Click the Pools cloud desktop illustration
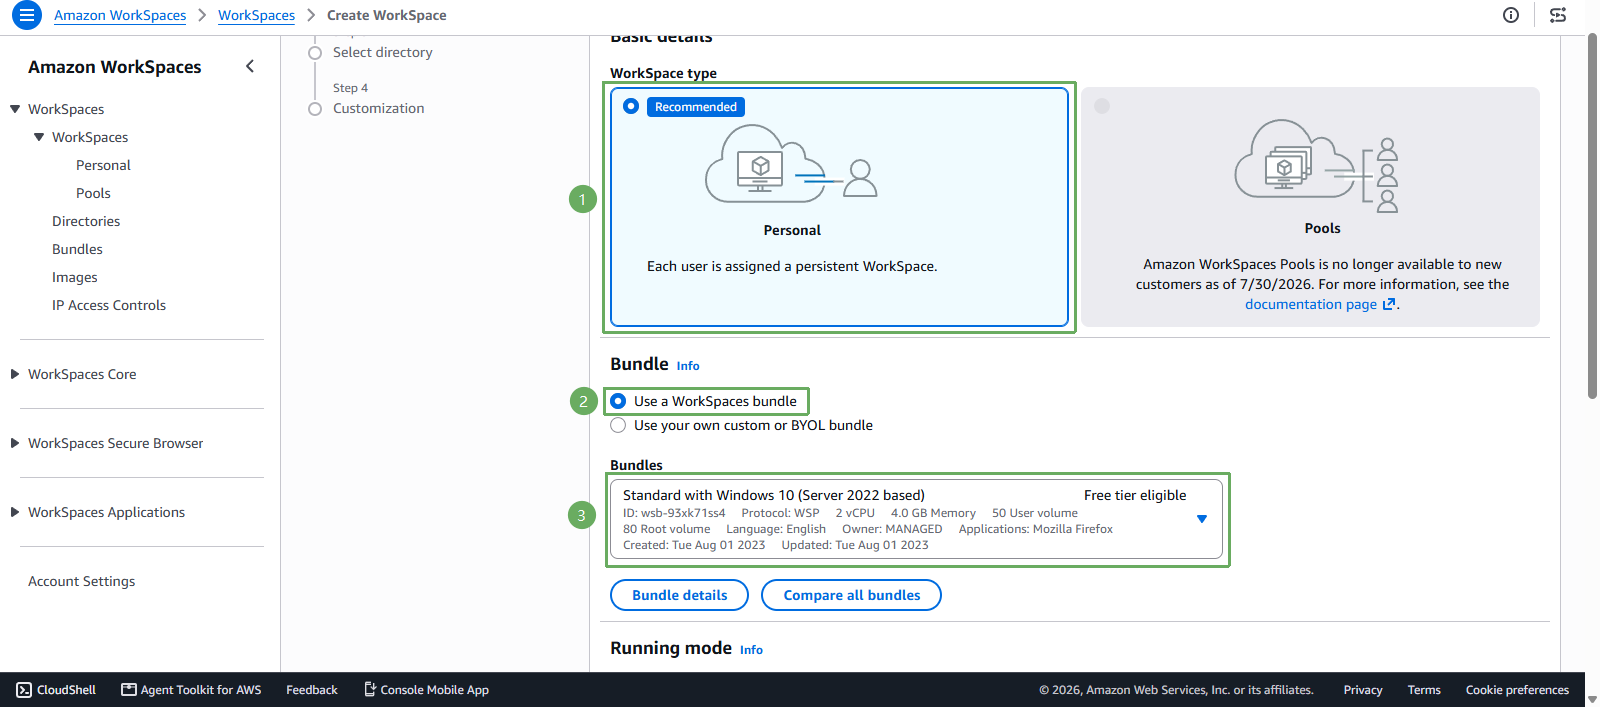The image size is (1600, 707). [x=1317, y=166]
